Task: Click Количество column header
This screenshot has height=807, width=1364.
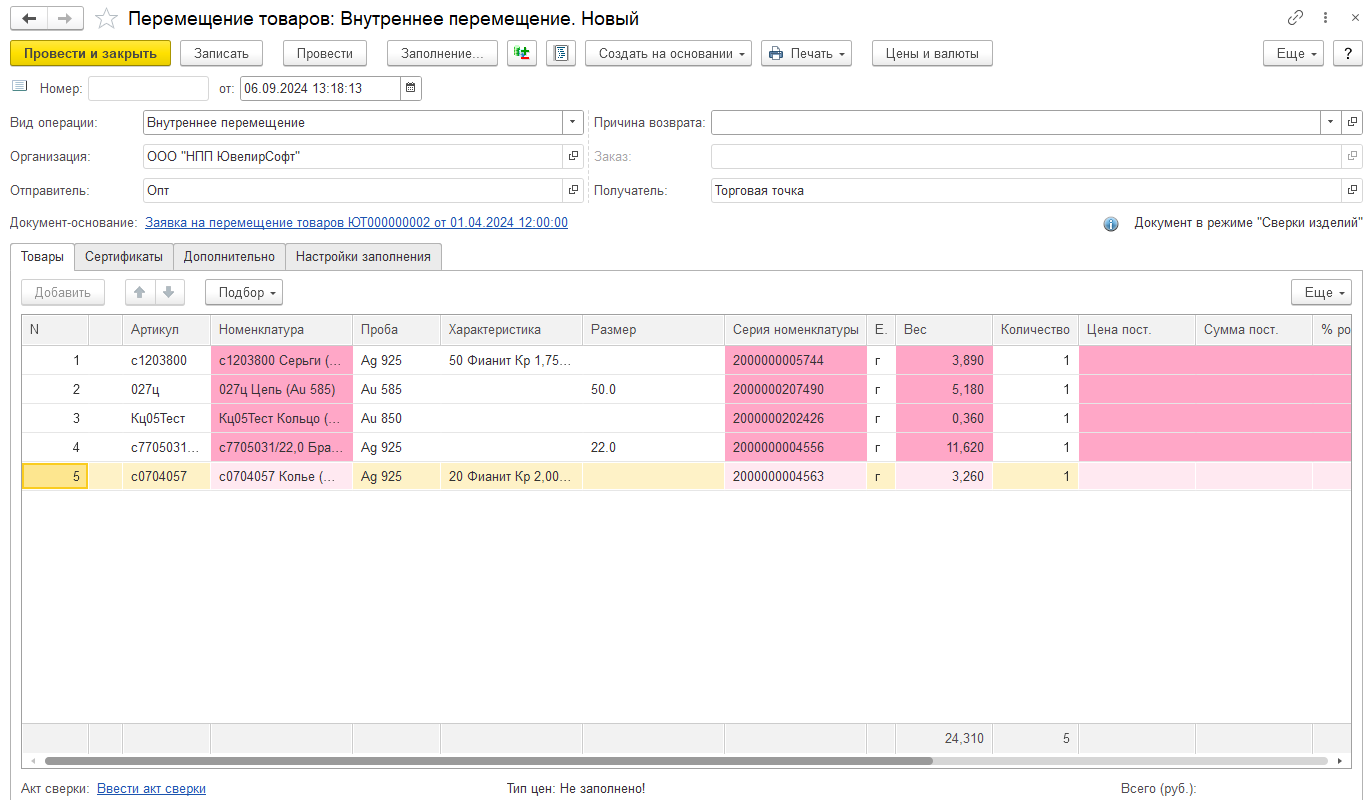Action: [x=1035, y=329]
